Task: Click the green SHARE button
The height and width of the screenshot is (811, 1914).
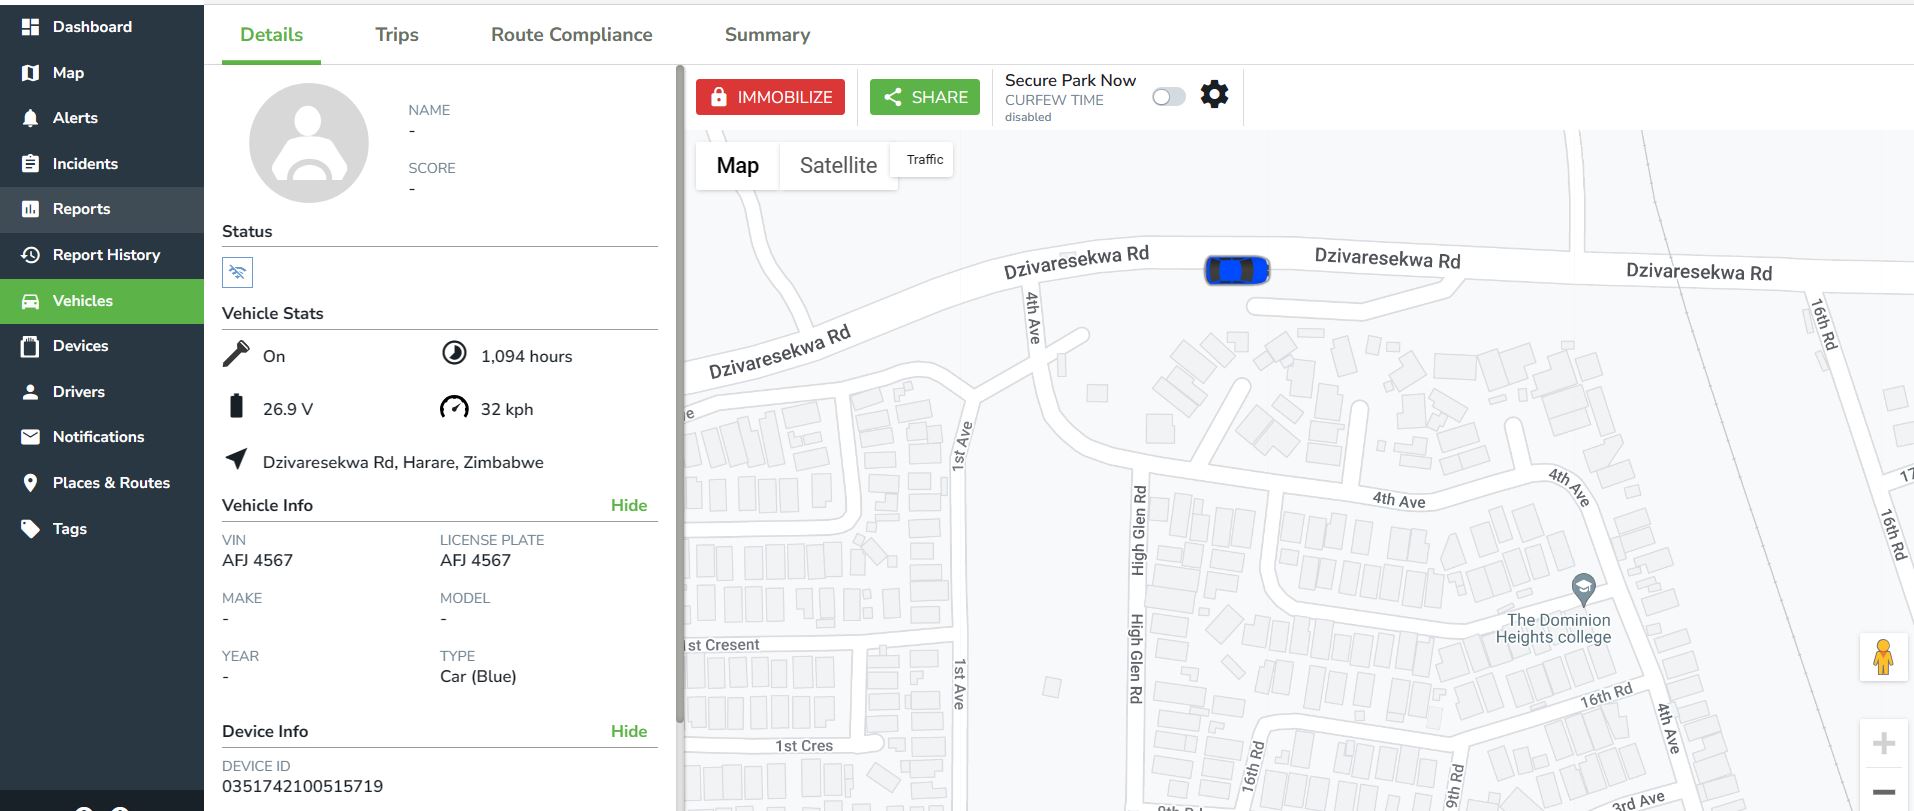Action: 925,97
